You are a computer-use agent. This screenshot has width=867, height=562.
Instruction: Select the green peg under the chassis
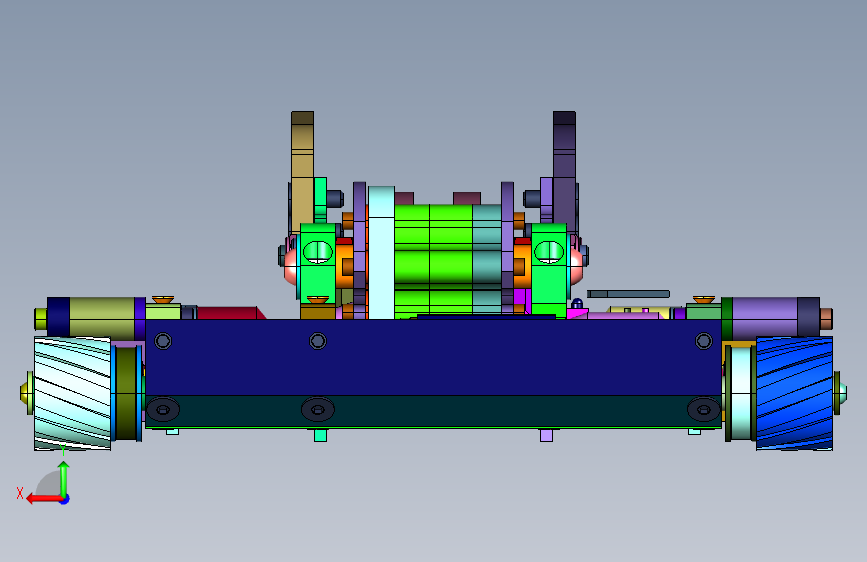click(320, 435)
